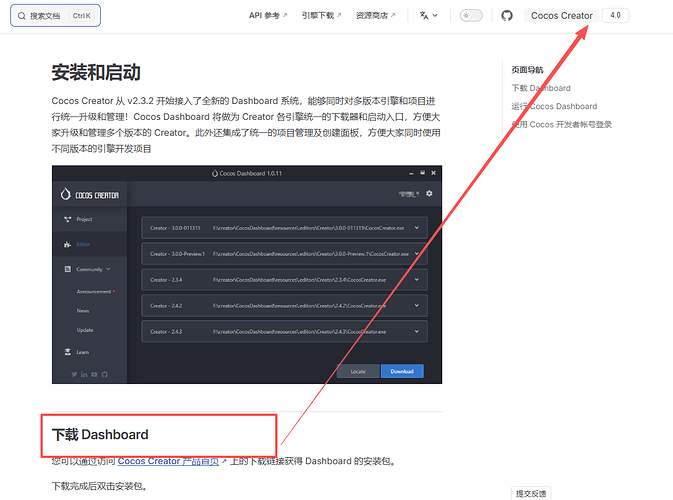Click the Project icon in Dashboard sidebar
Screen dimensions: 673x500
tap(68, 219)
